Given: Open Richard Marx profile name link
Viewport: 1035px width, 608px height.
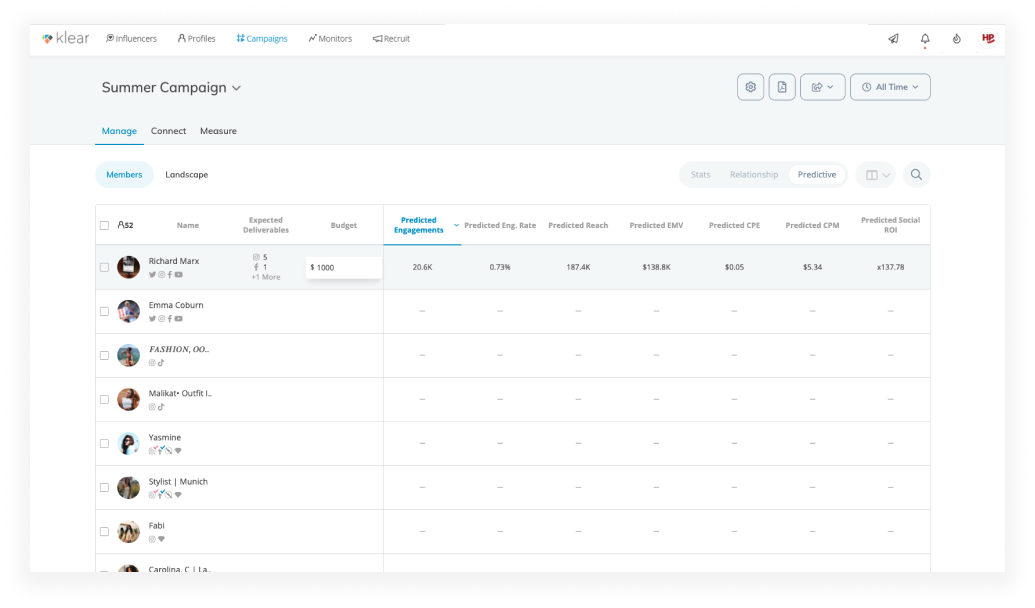Looking at the screenshot, I should 174,261.
